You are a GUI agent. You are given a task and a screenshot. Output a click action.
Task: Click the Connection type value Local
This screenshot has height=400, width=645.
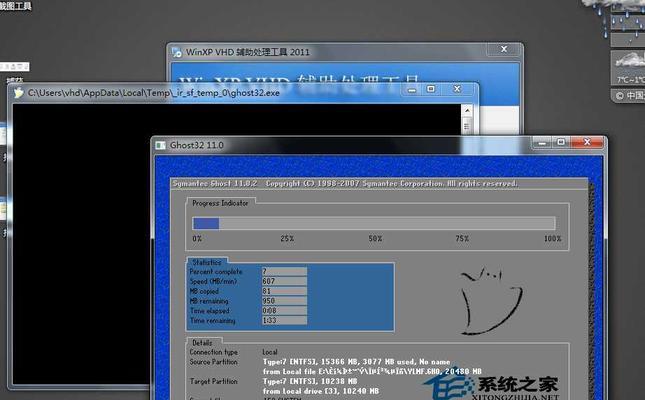click(270, 352)
